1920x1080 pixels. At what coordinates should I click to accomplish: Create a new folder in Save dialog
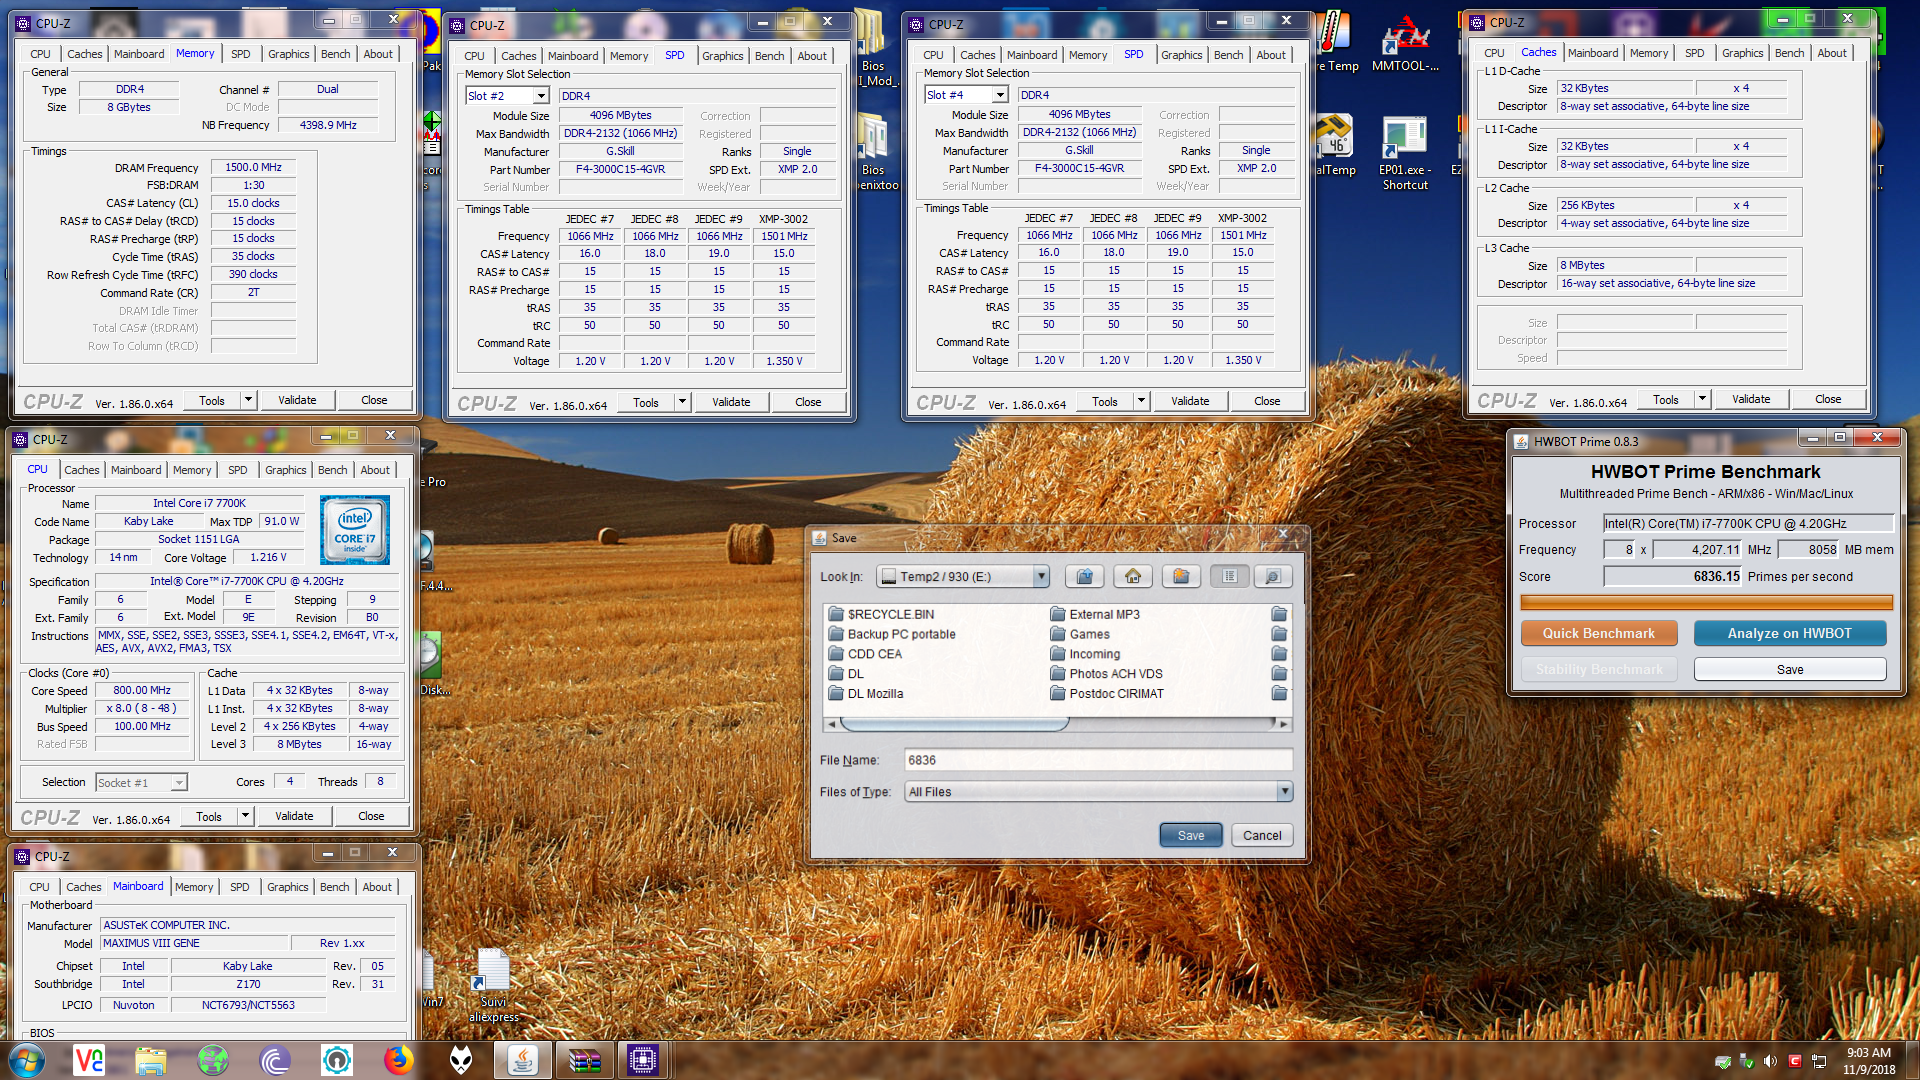coord(1181,577)
